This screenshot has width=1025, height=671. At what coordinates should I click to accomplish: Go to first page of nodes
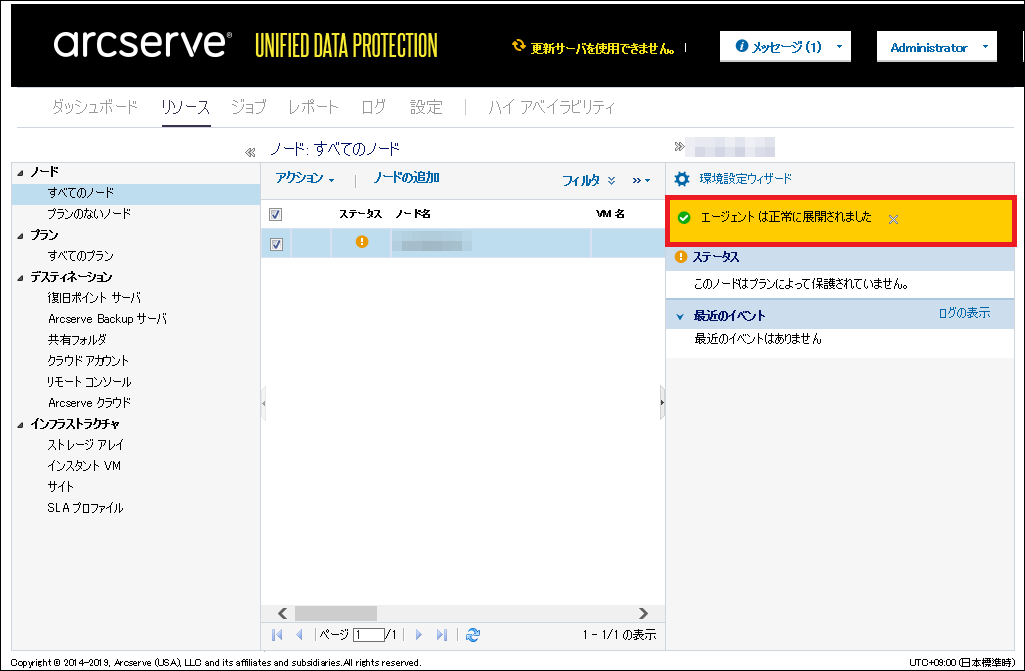[x=277, y=634]
